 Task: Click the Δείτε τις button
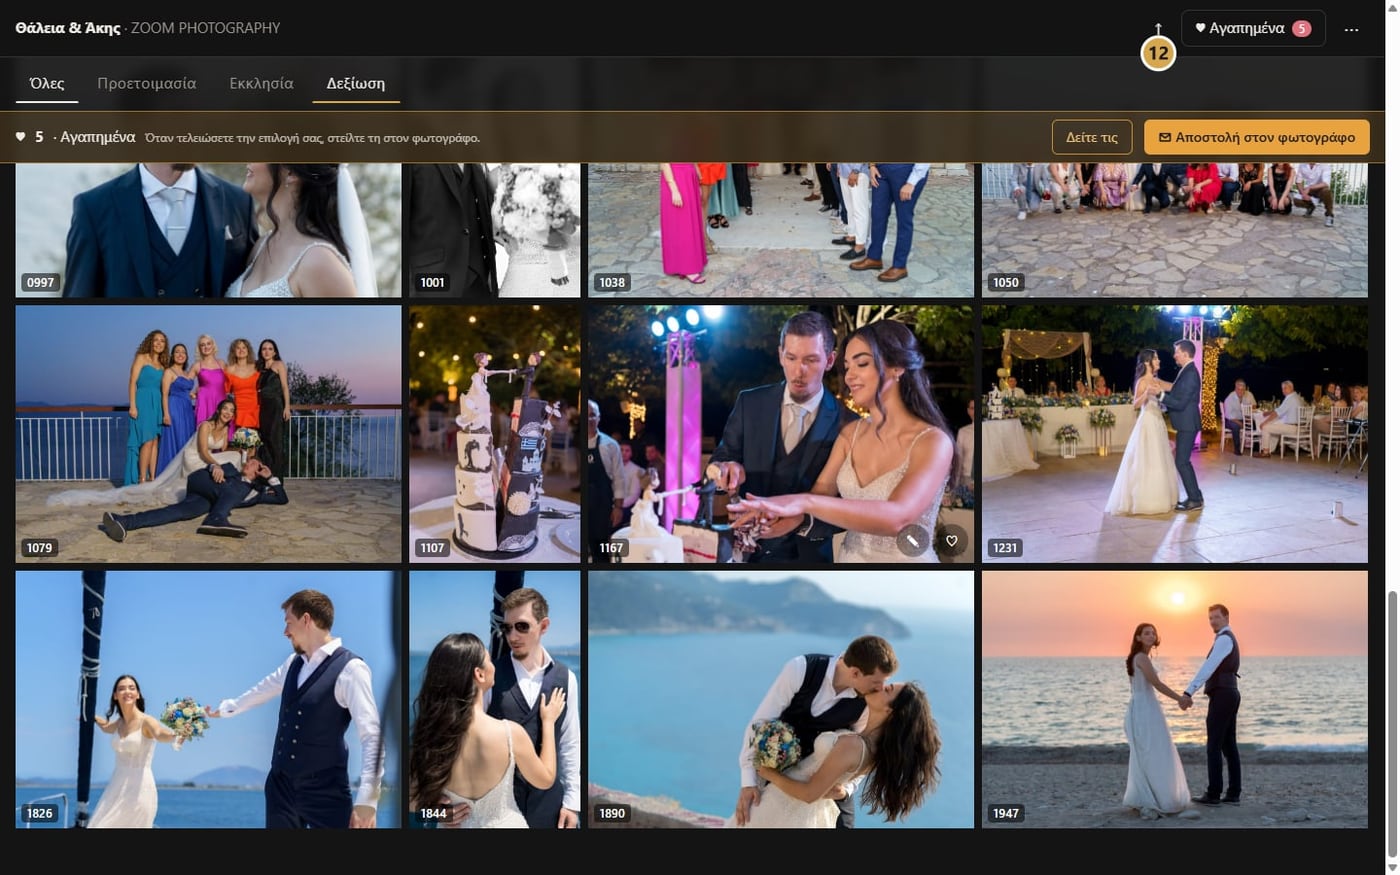pyautogui.click(x=1091, y=137)
